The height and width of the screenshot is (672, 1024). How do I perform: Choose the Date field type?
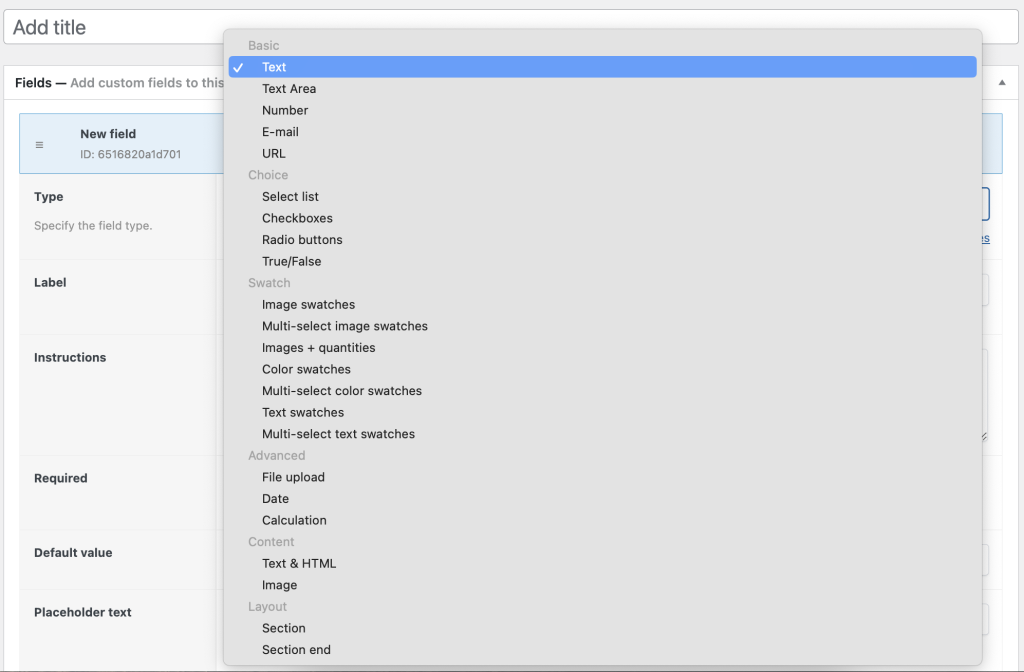(x=274, y=498)
